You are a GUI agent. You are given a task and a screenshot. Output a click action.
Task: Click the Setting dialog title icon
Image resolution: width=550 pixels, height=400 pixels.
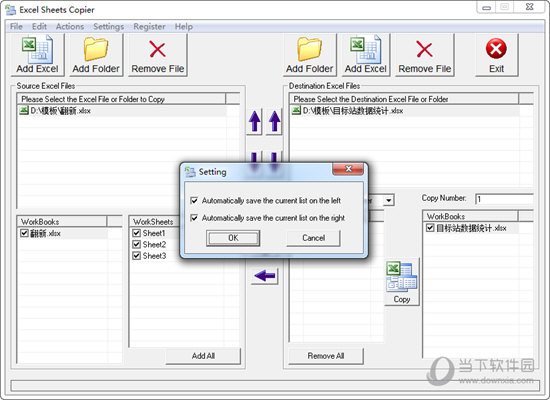click(190, 172)
